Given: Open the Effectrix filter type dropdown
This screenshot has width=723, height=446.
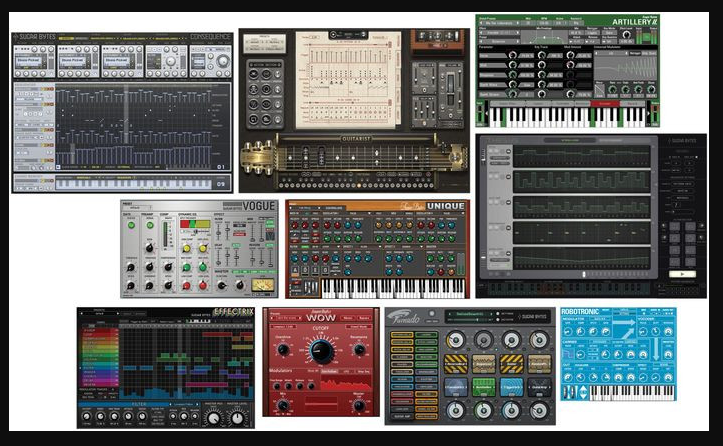Looking at the screenshot, I should (184, 404).
